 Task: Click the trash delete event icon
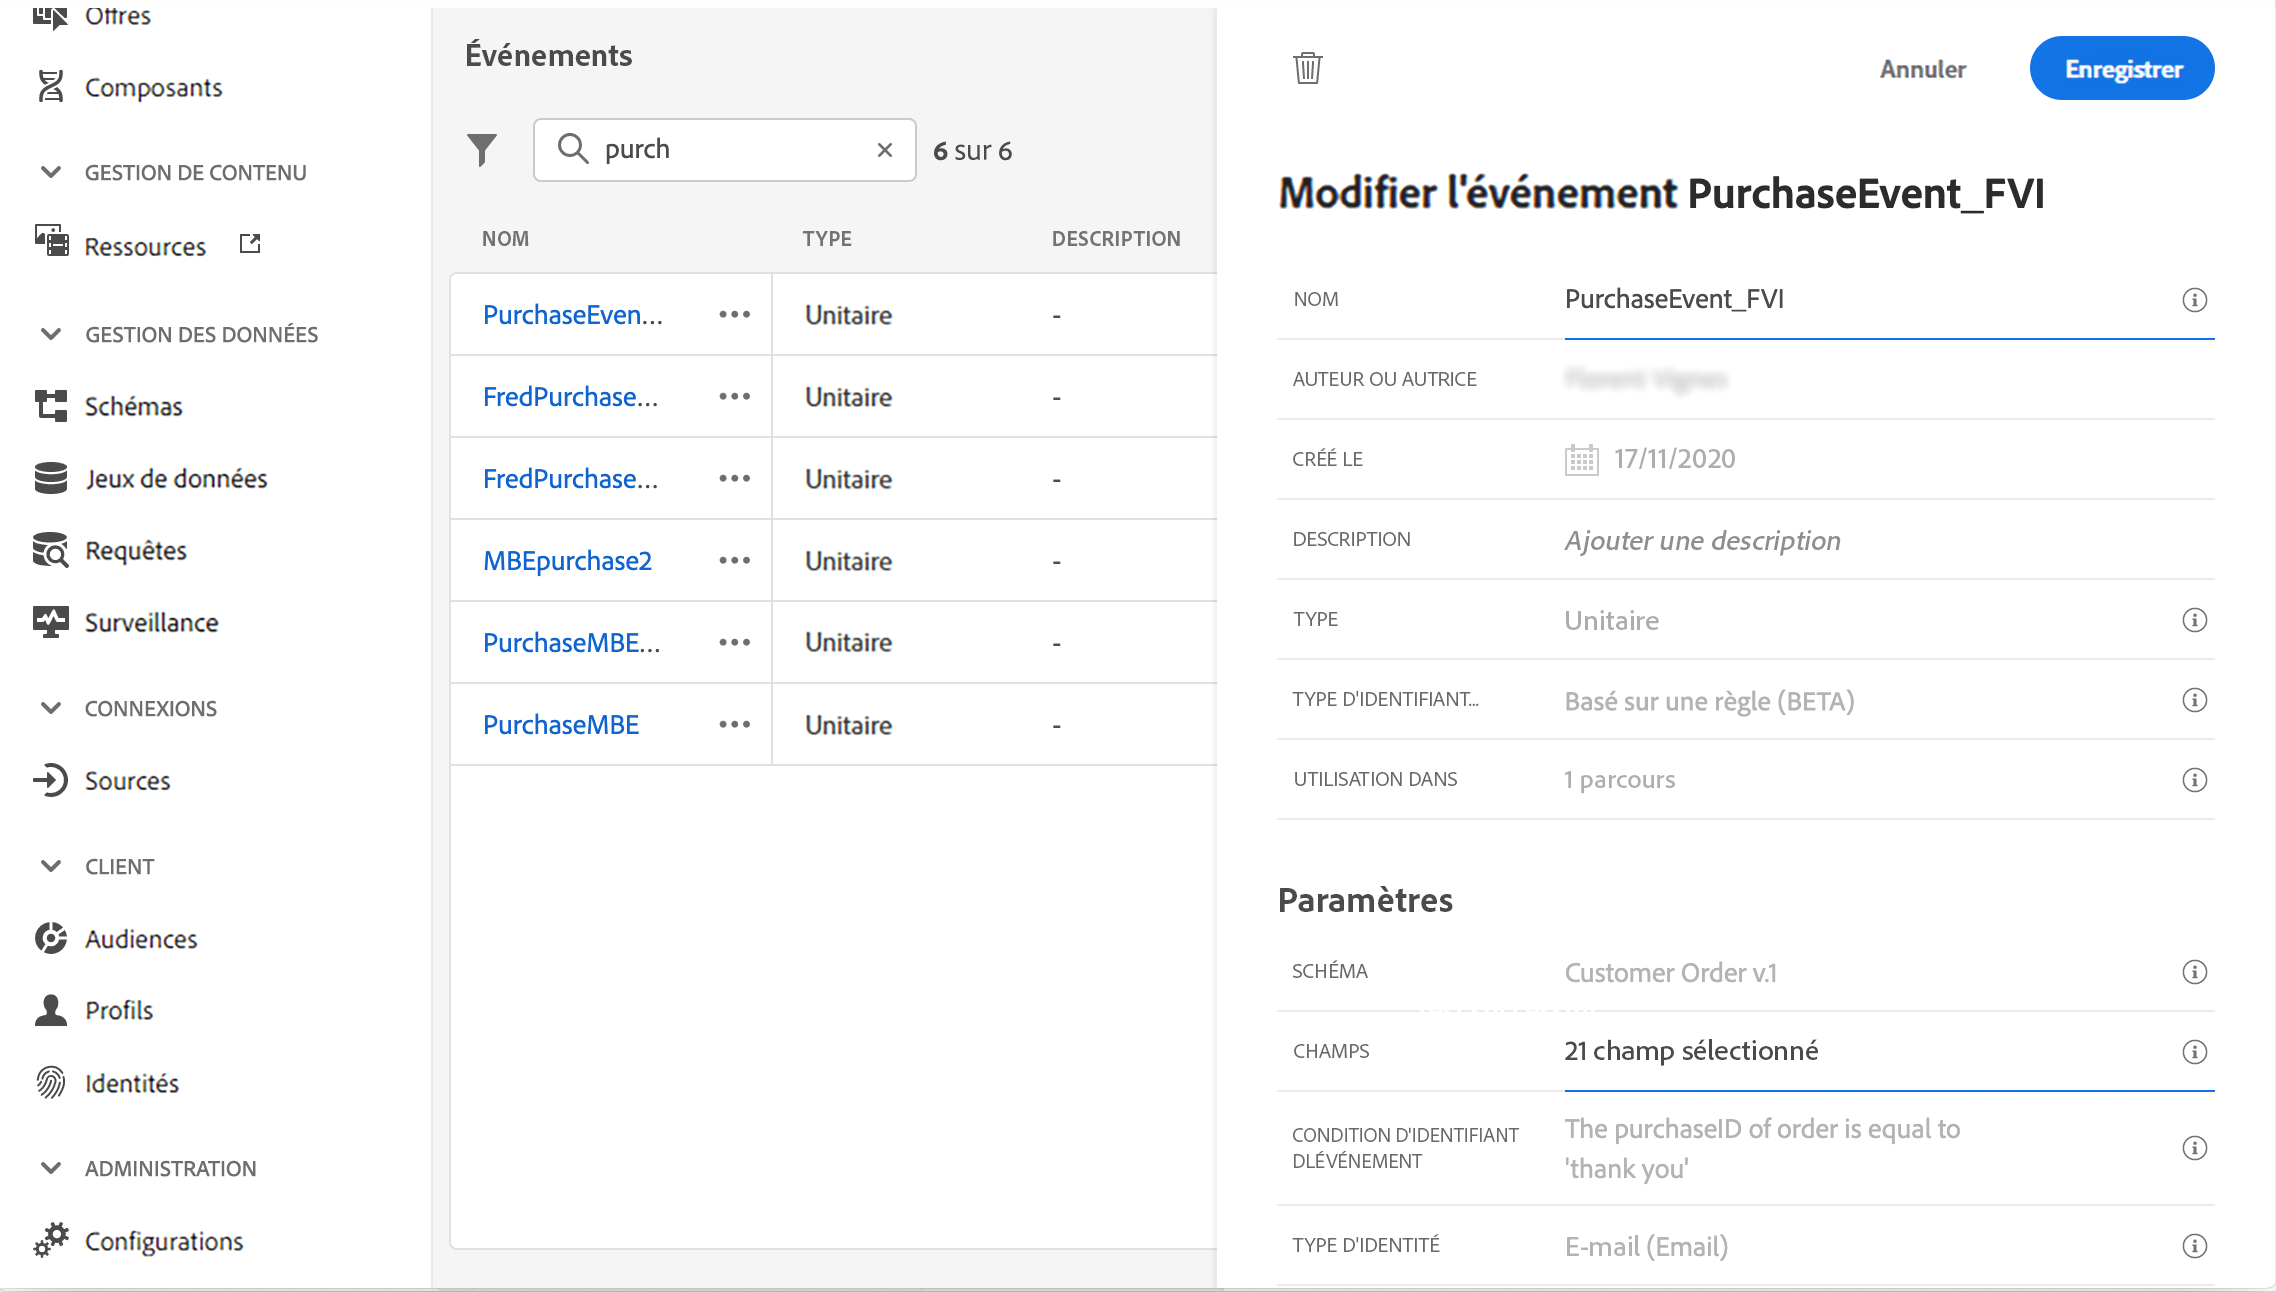[x=1307, y=68]
